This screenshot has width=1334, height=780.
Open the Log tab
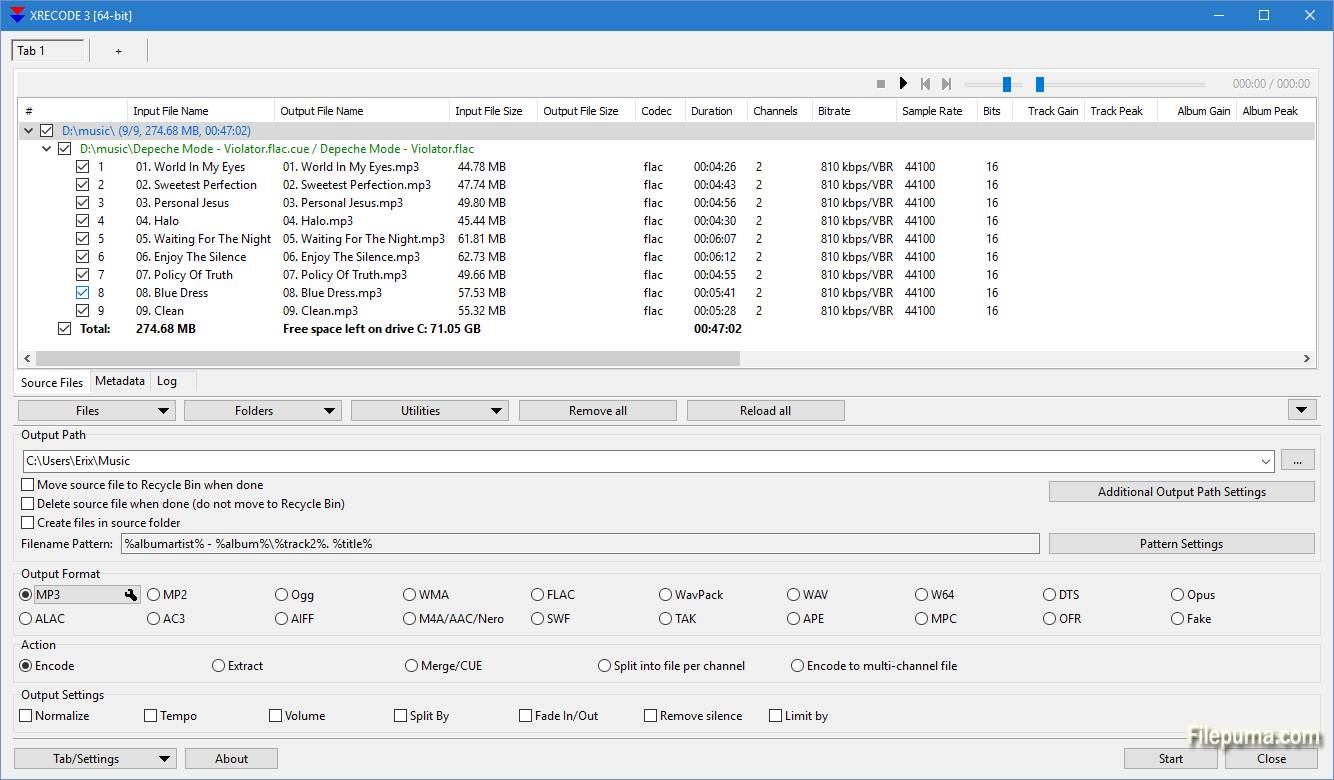coord(167,381)
